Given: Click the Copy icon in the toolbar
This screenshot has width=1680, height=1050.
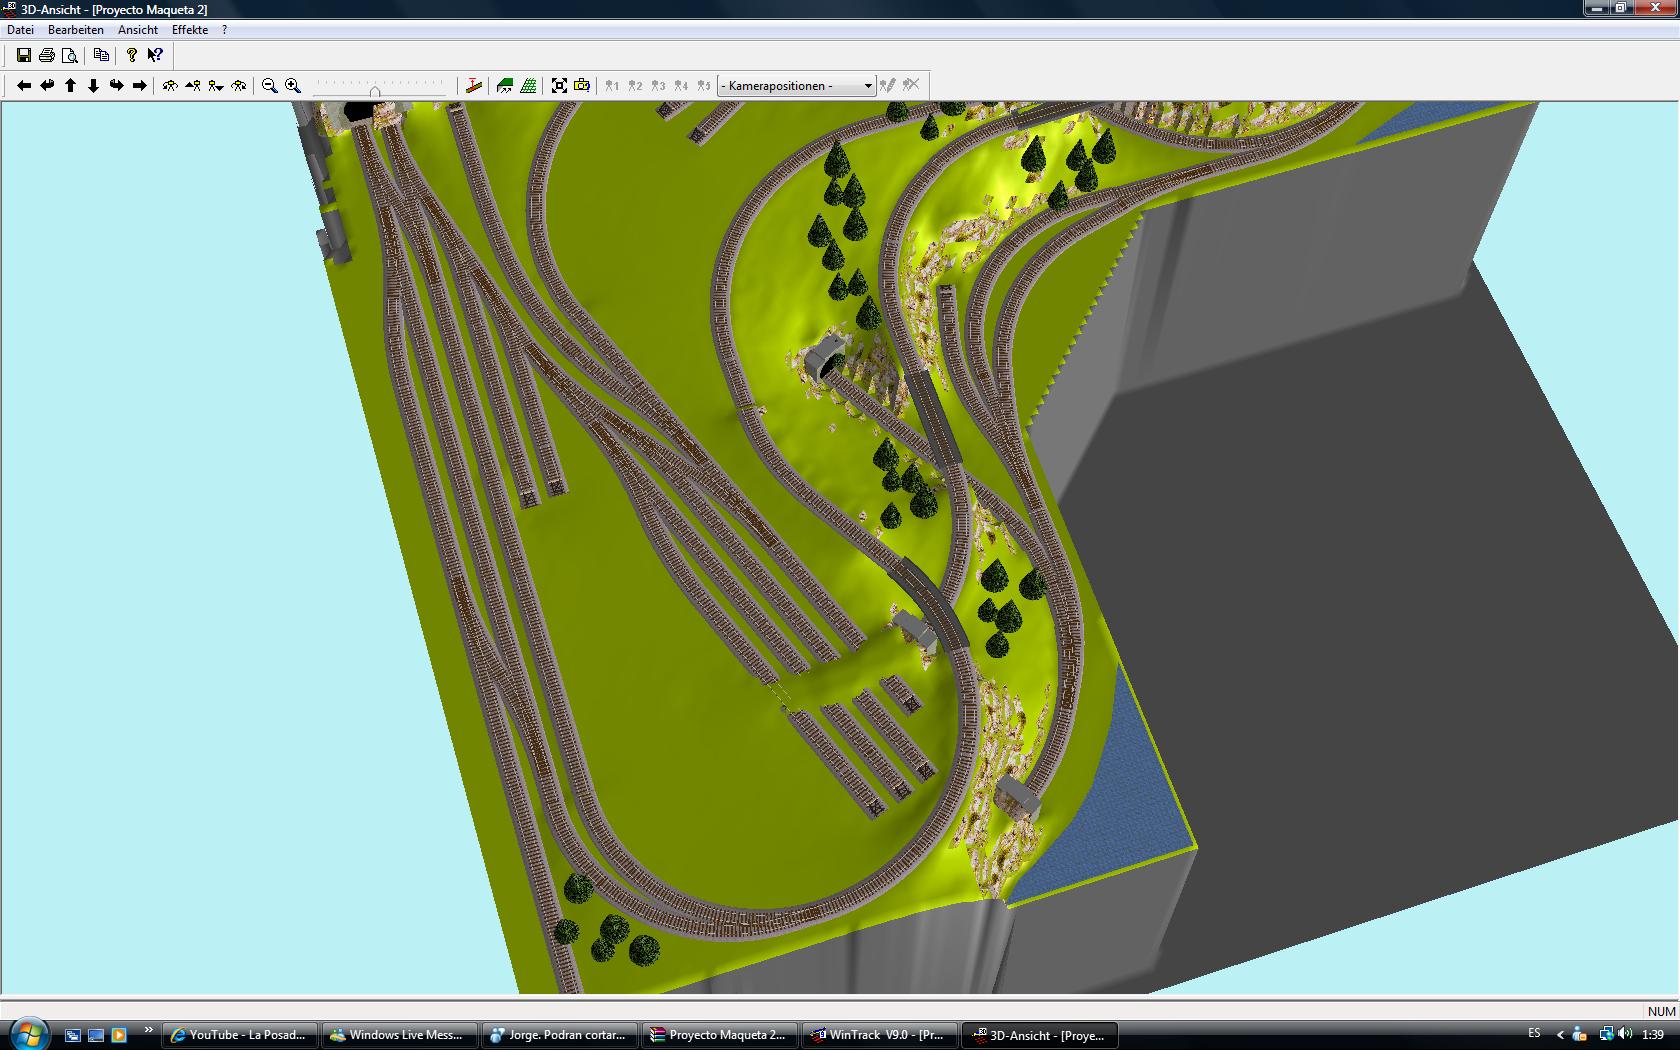Looking at the screenshot, I should [101, 56].
